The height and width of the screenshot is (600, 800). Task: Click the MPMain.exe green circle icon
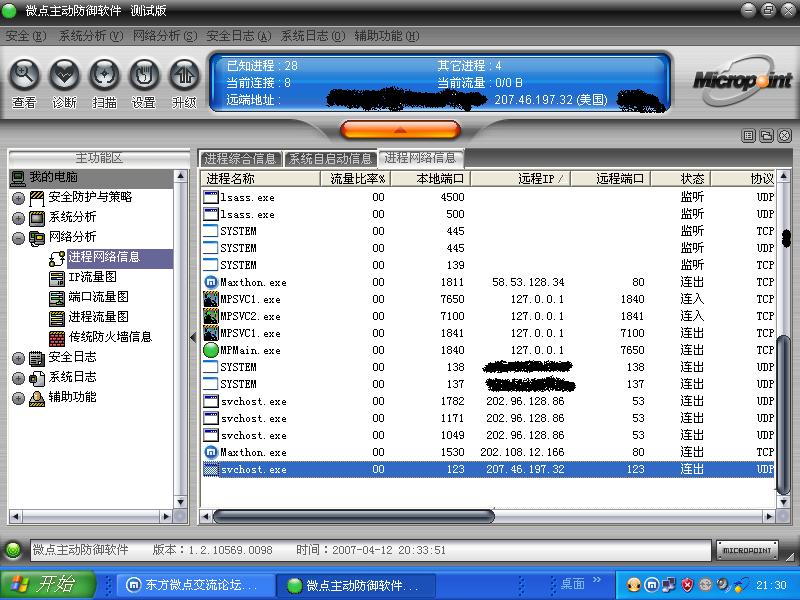[x=211, y=350]
